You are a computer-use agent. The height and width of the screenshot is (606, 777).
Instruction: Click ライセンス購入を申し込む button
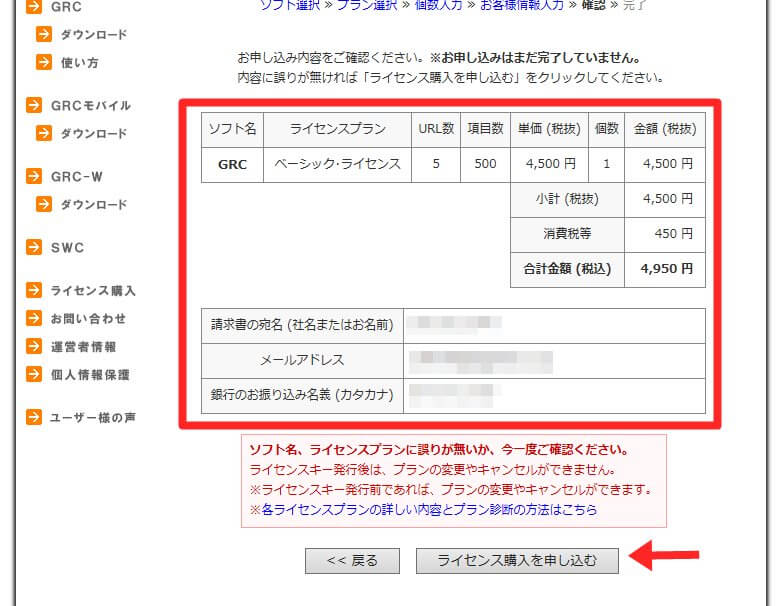(x=517, y=560)
